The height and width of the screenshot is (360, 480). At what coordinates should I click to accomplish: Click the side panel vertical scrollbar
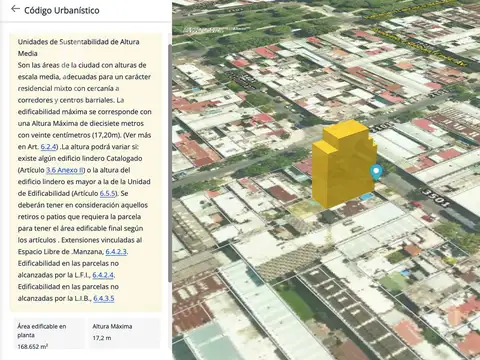click(170, 163)
